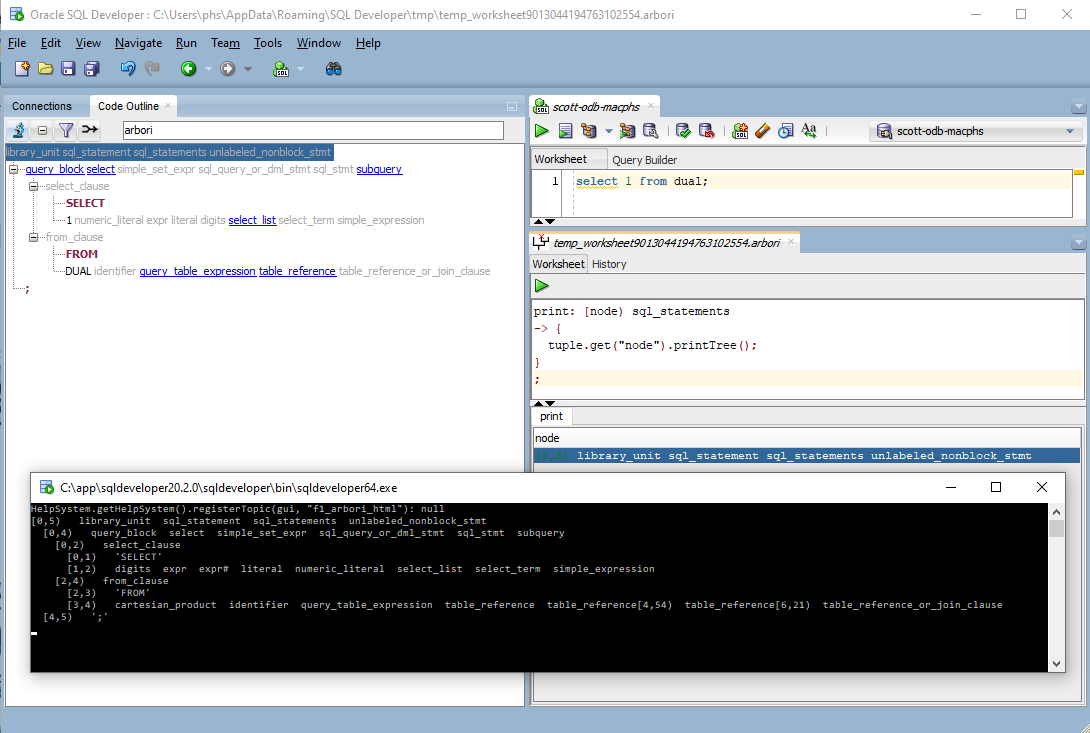Clear the worksheet with the eraser icon
This screenshot has width=1090, height=733.
coord(763,131)
